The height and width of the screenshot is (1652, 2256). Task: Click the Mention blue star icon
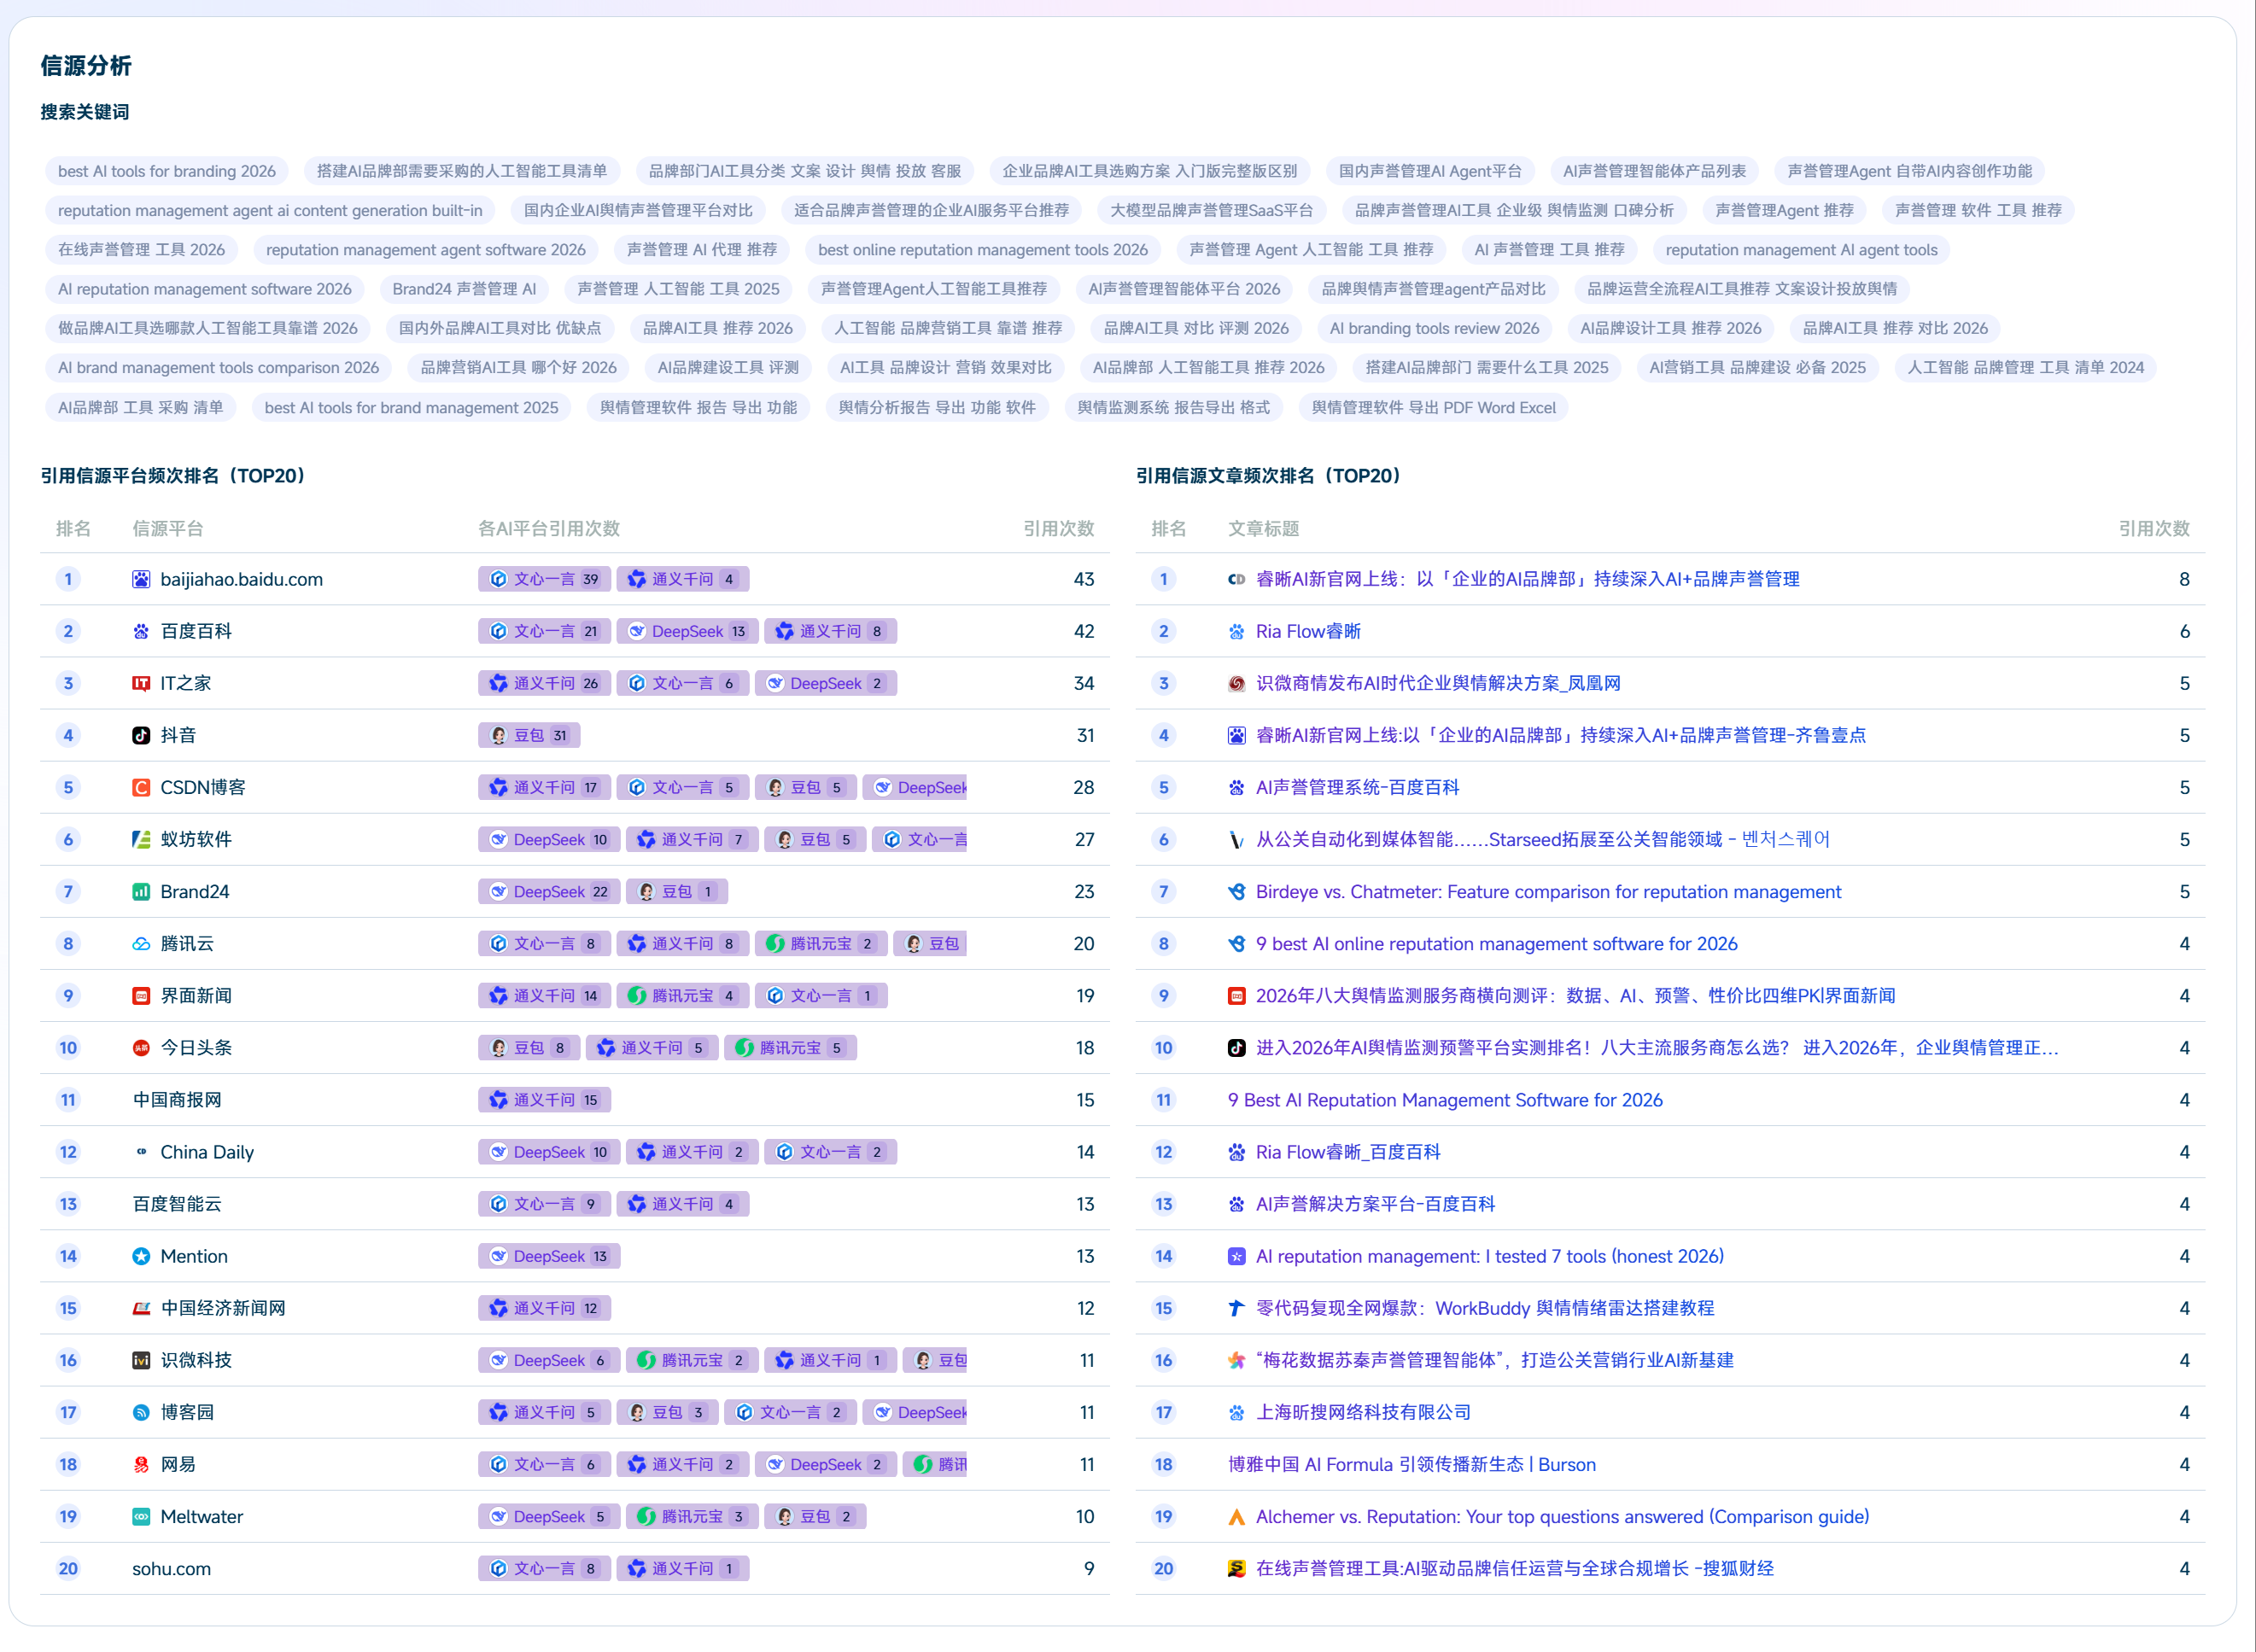tap(141, 1256)
